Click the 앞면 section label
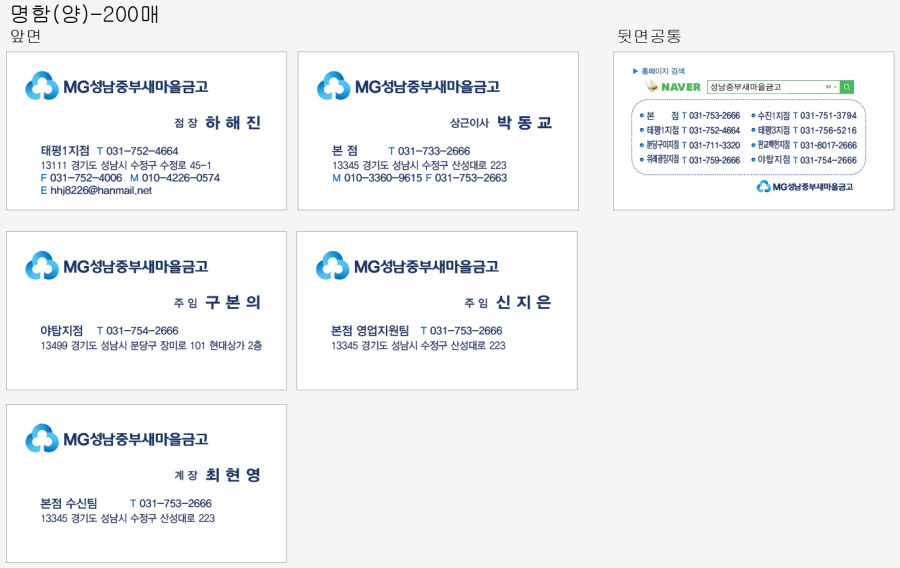 [26, 36]
